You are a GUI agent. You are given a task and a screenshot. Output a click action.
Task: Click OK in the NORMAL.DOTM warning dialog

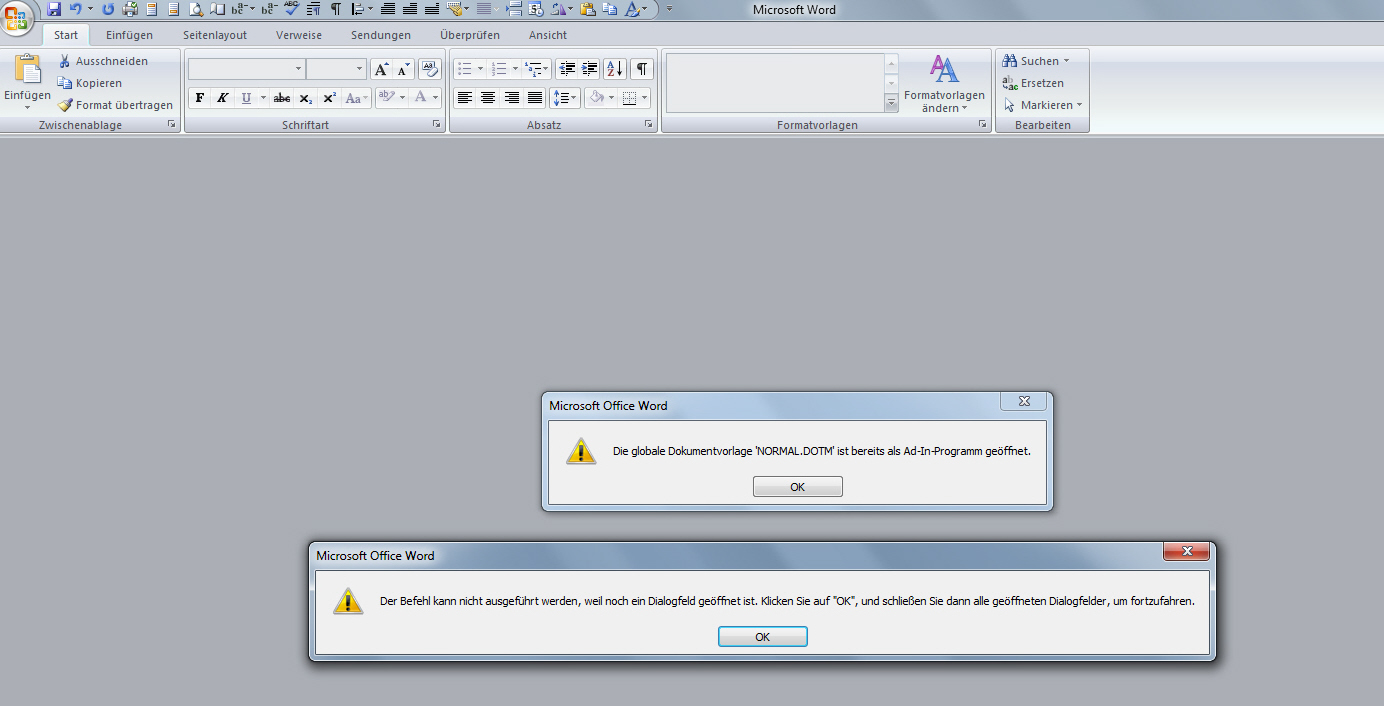pos(798,487)
